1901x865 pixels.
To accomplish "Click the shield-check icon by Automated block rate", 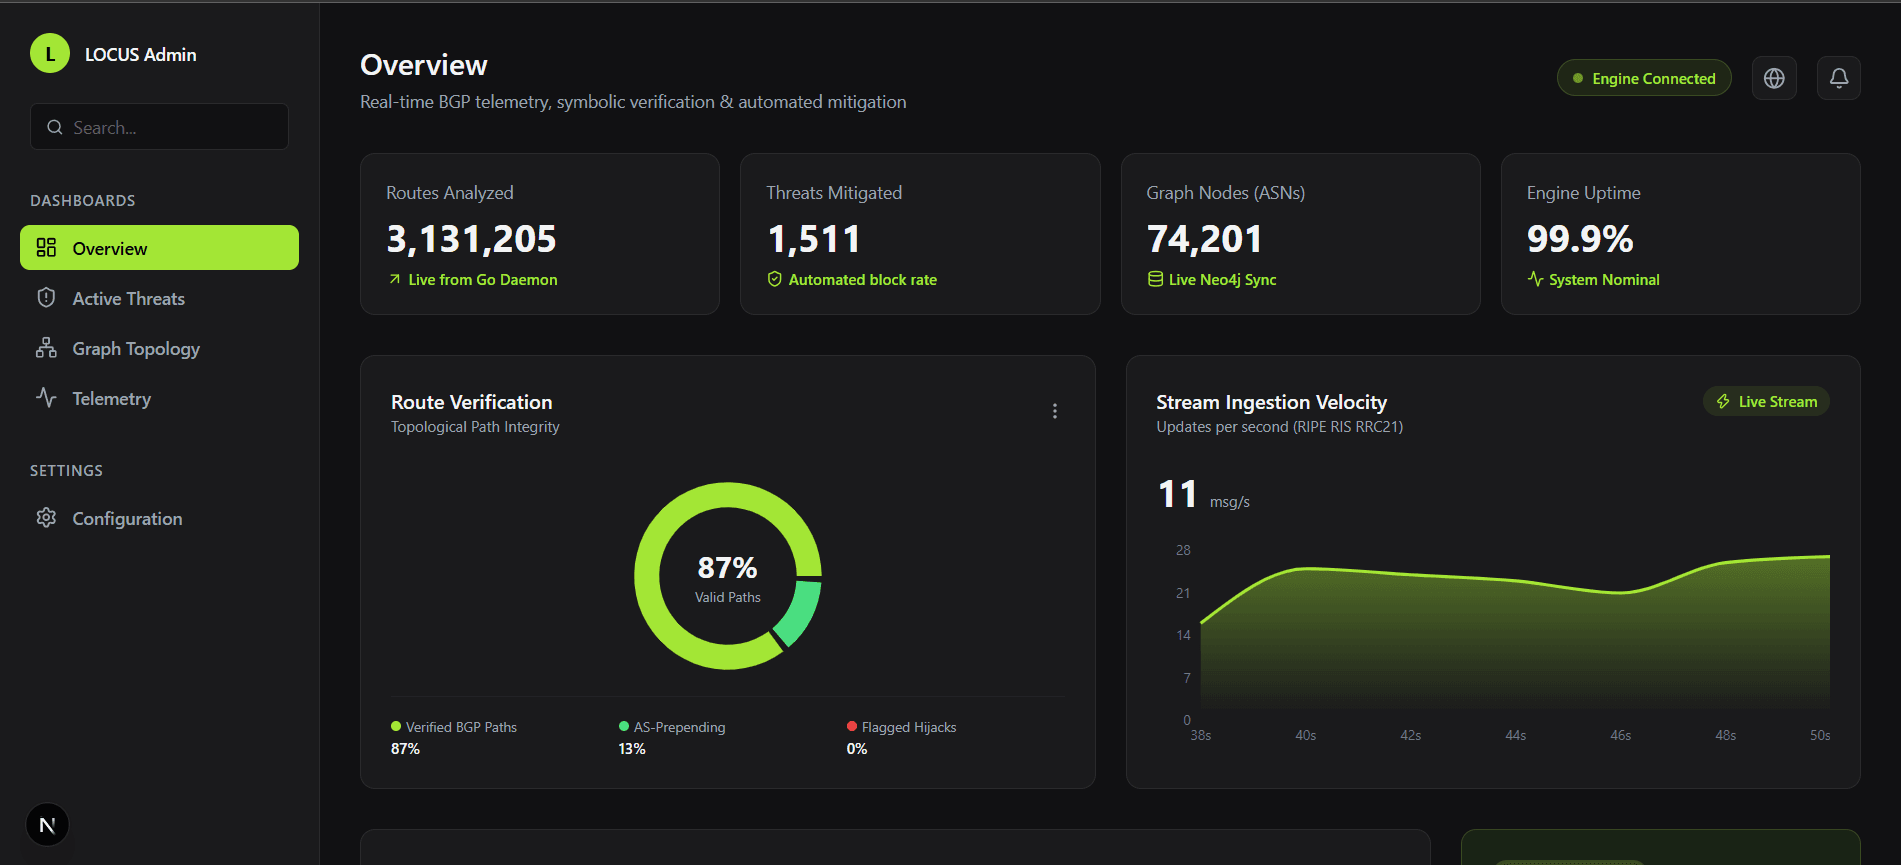I will [x=774, y=279].
